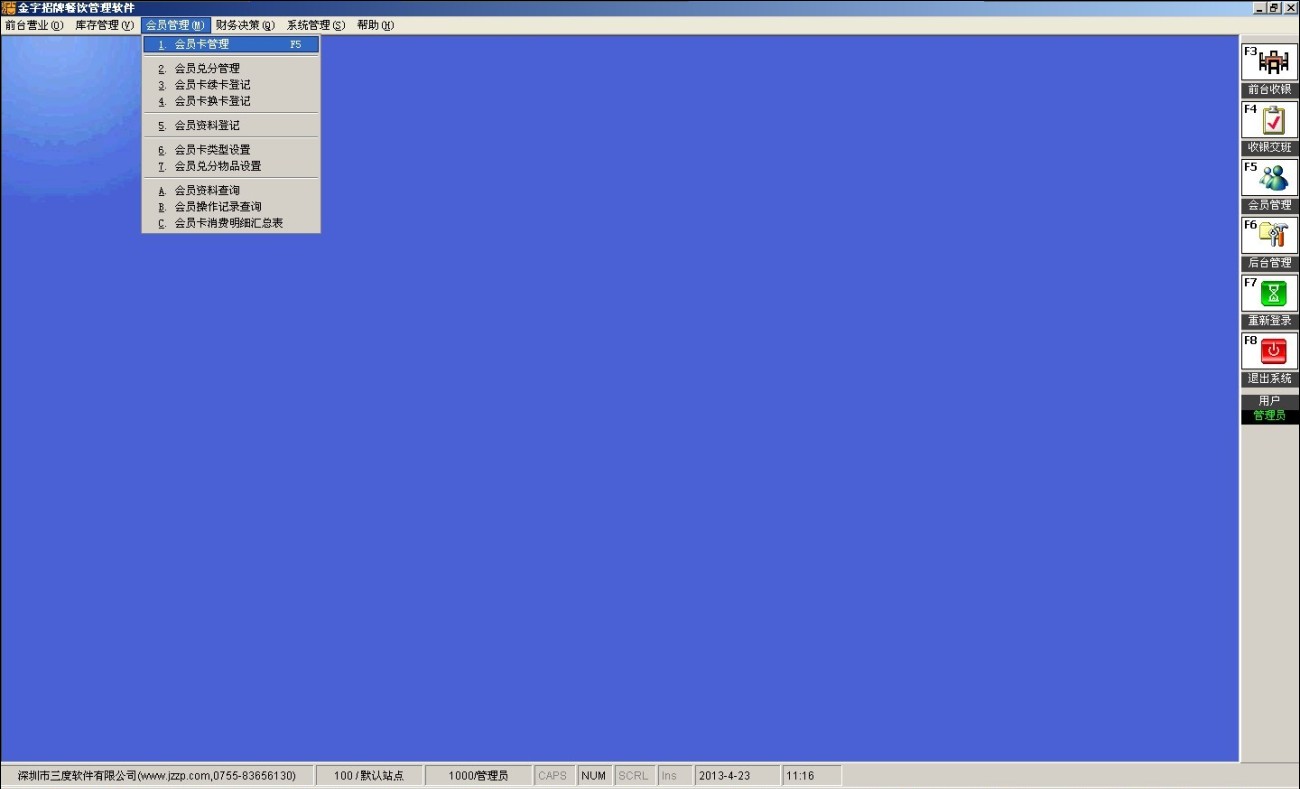This screenshot has width=1300, height=789.
Task: Open the 财务决策 menu
Action: click(x=245, y=25)
